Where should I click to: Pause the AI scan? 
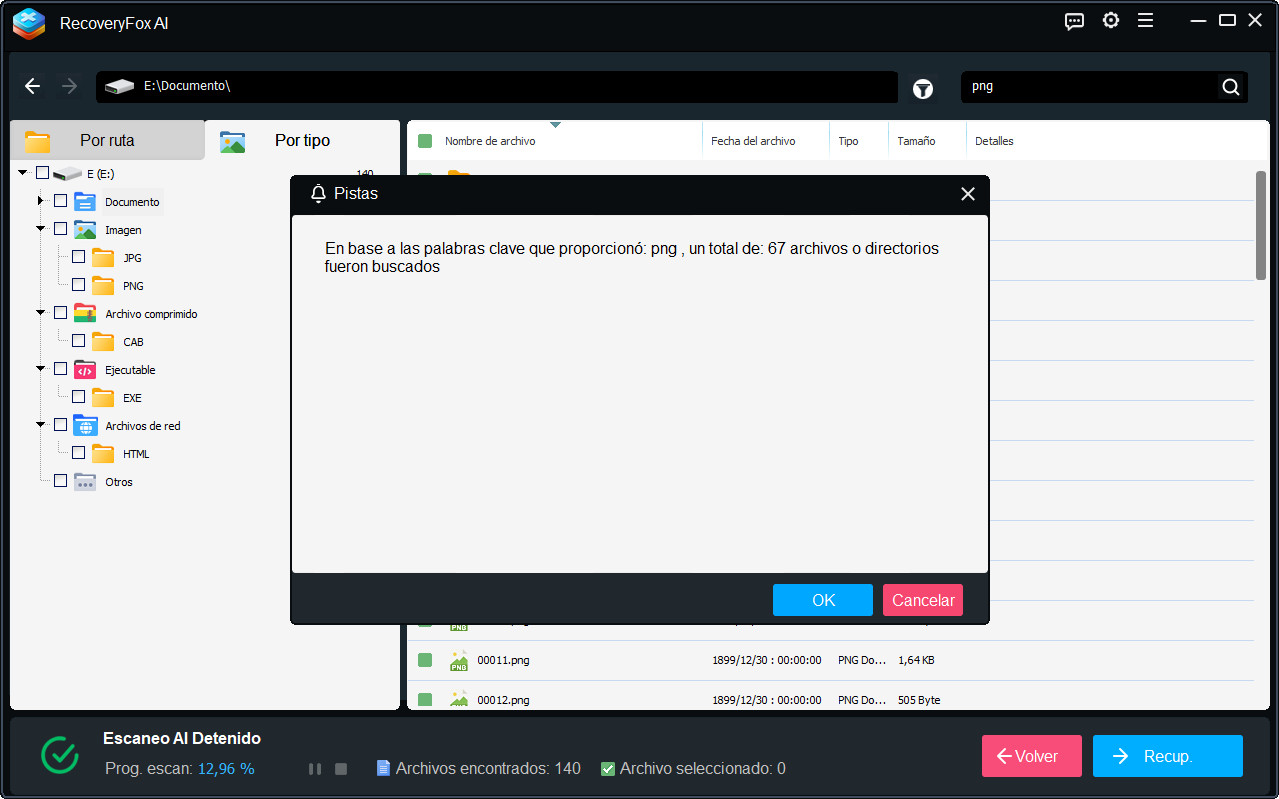(x=315, y=768)
